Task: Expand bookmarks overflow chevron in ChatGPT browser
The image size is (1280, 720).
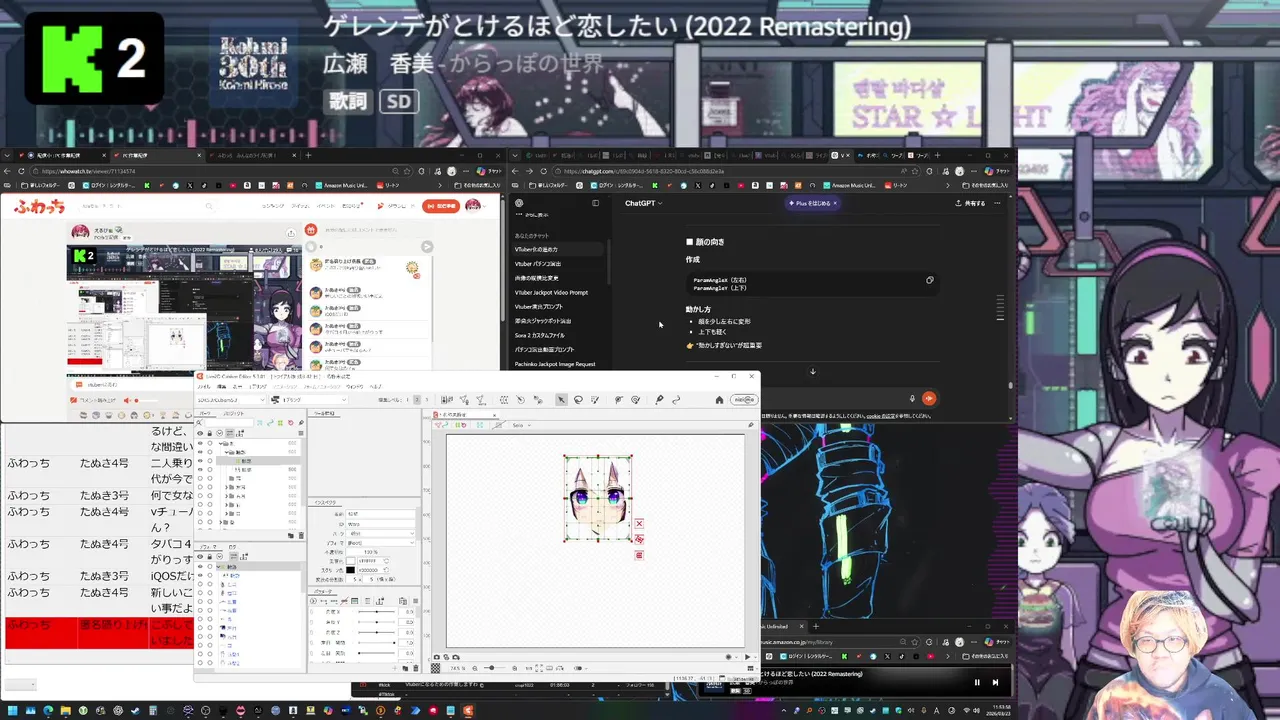Action: [948, 185]
